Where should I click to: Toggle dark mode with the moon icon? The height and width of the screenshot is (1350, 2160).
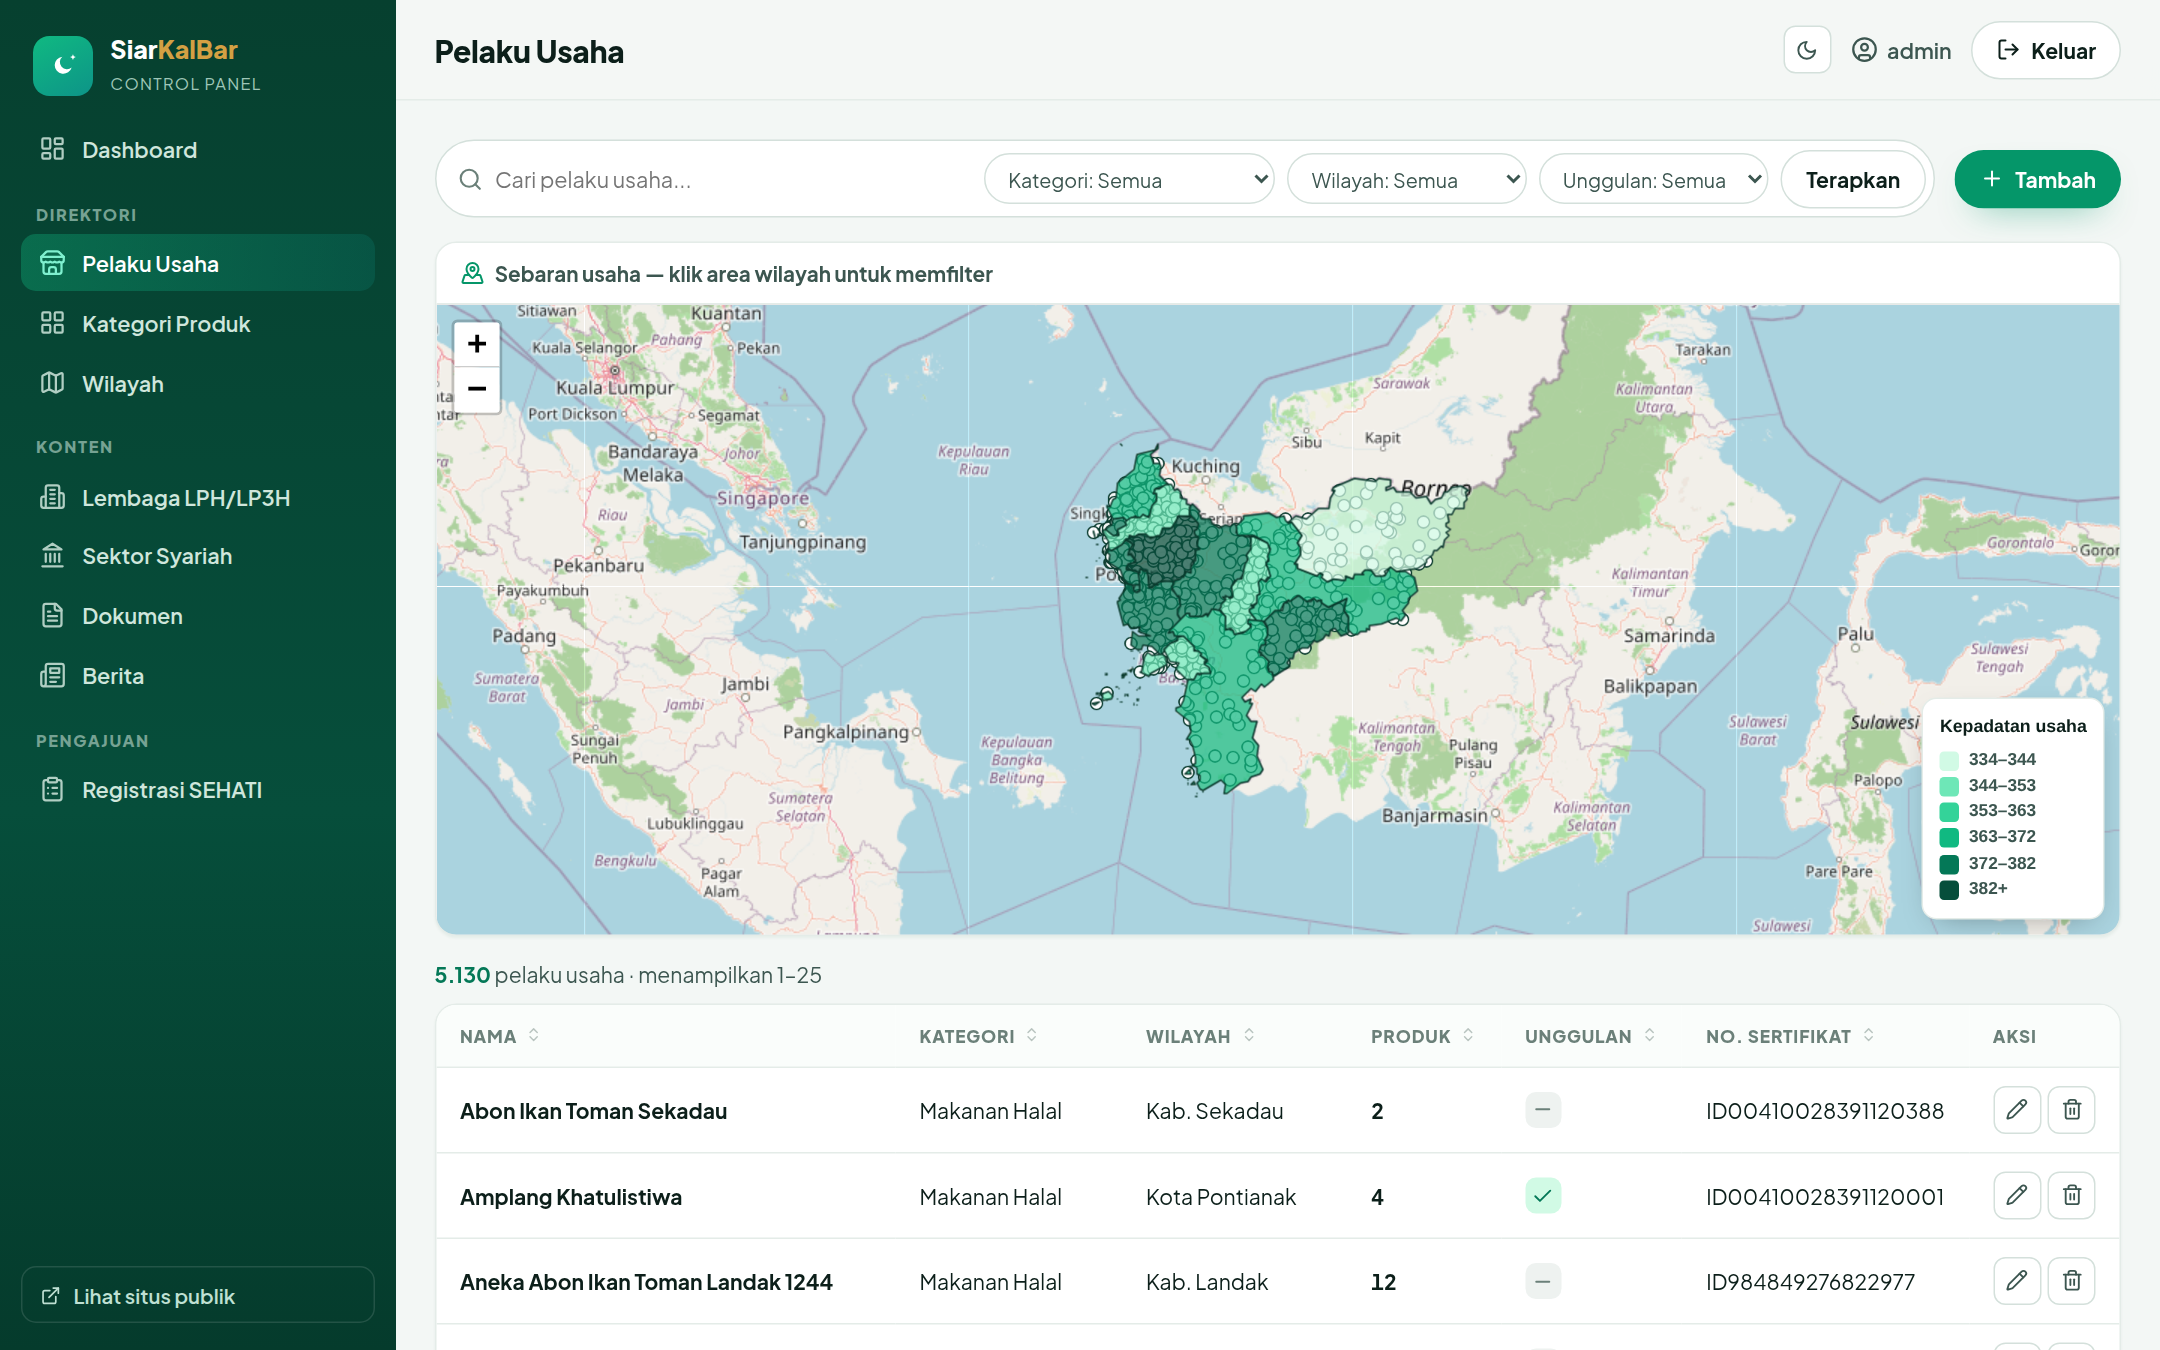(x=1807, y=50)
